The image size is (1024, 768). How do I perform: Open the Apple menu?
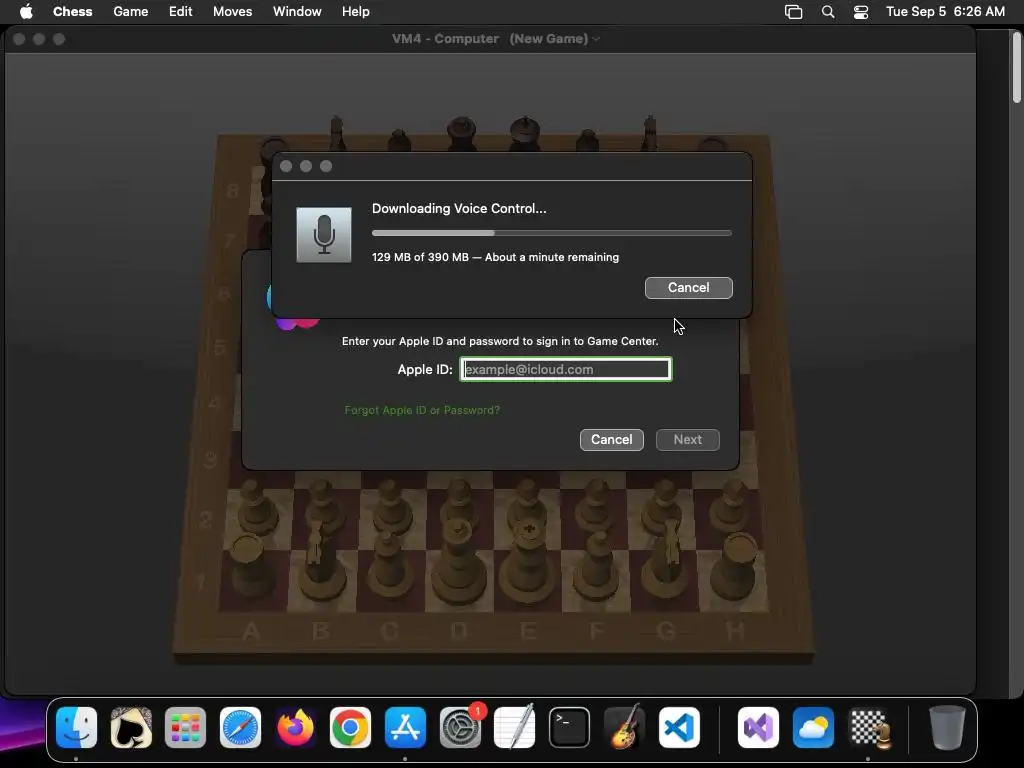[26, 11]
